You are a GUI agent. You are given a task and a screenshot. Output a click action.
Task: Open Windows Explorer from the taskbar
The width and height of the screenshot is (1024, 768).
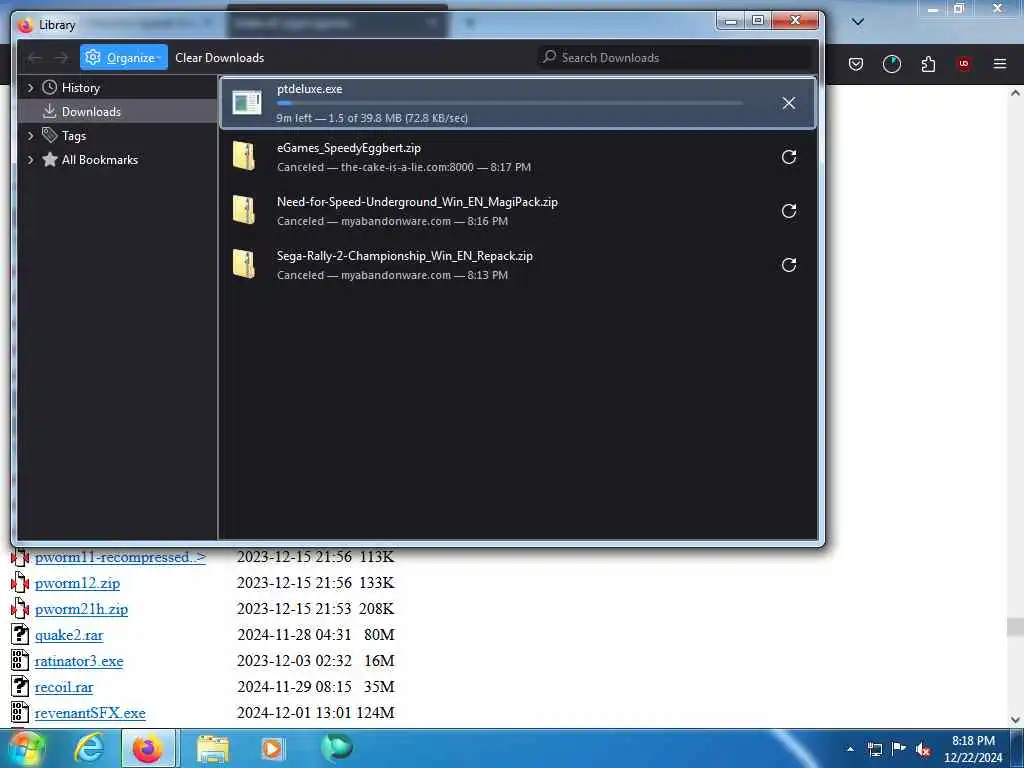(213, 748)
